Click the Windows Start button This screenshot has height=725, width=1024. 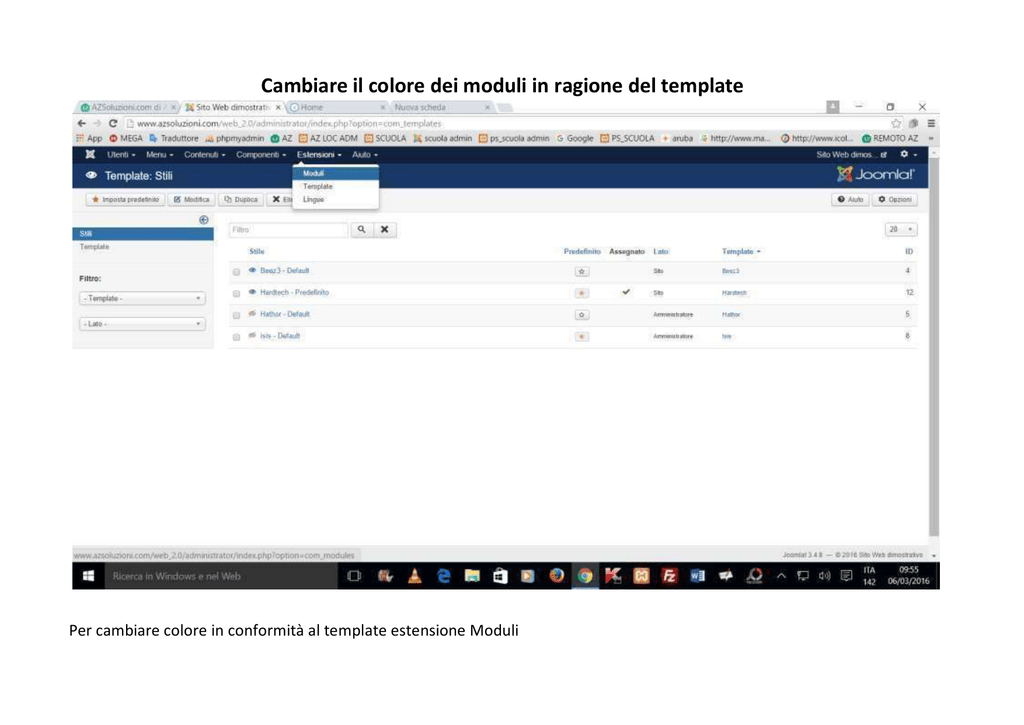tap(88, 576)
